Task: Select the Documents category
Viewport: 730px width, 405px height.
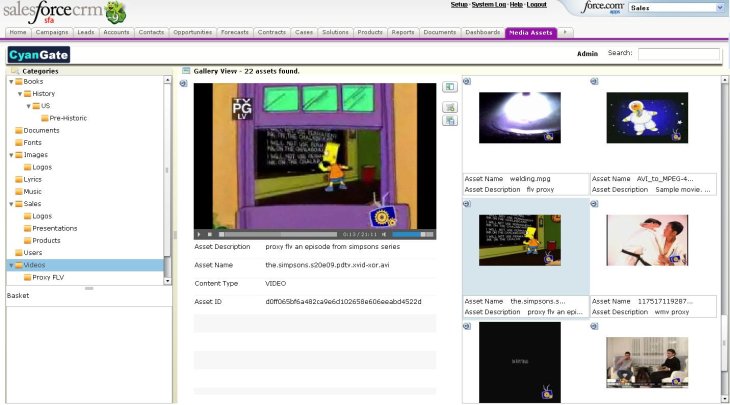Action: [x=41, y=130]
